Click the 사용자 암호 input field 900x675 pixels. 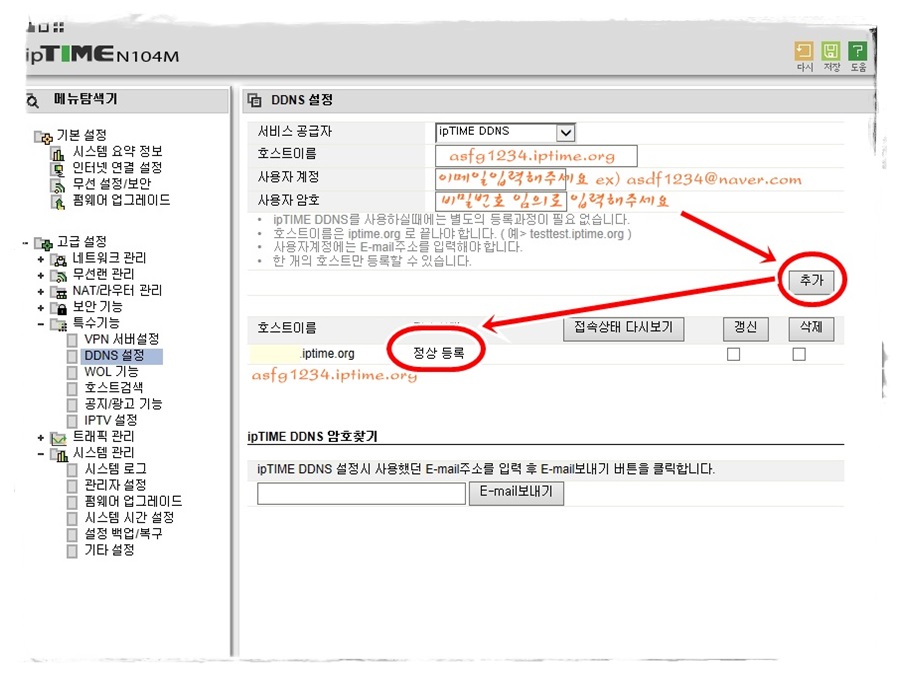[x=501, y=201]
